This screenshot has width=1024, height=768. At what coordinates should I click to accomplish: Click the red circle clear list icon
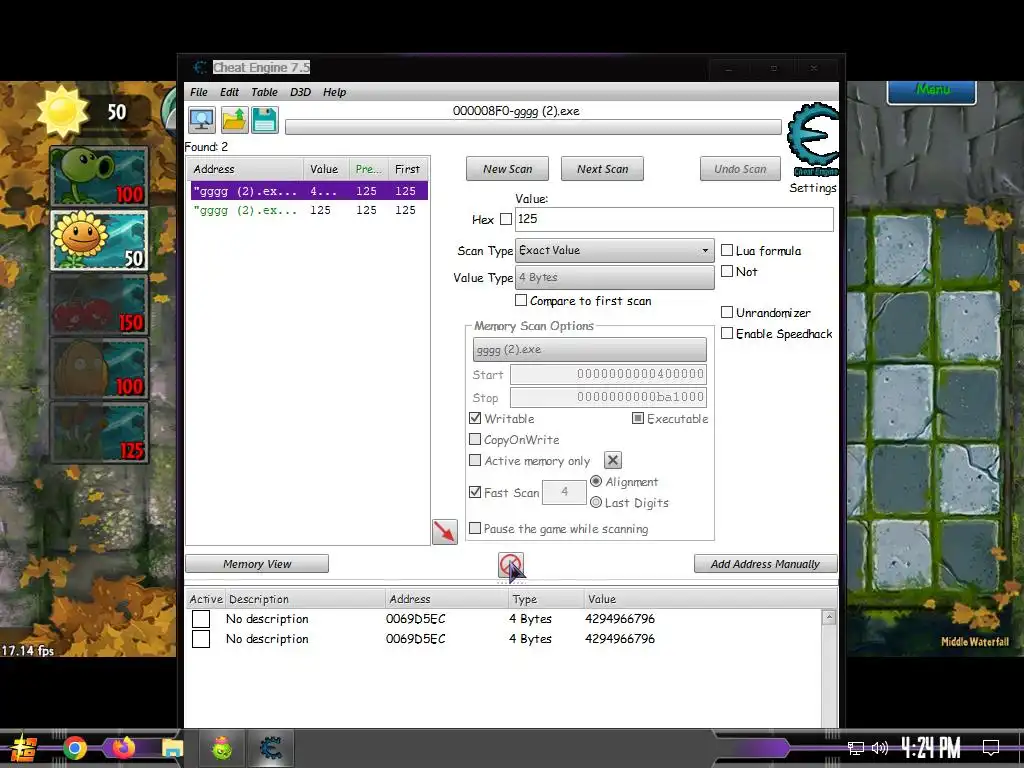click(x=511, y=565)
